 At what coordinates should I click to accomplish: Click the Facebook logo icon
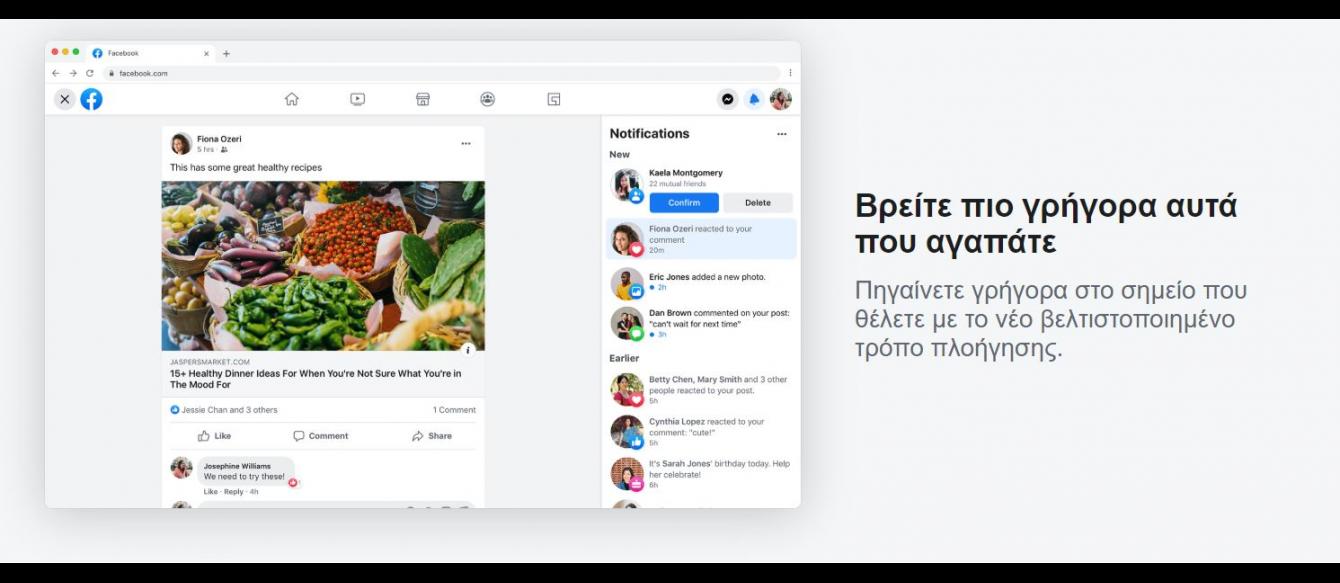(x=91, y=99)
